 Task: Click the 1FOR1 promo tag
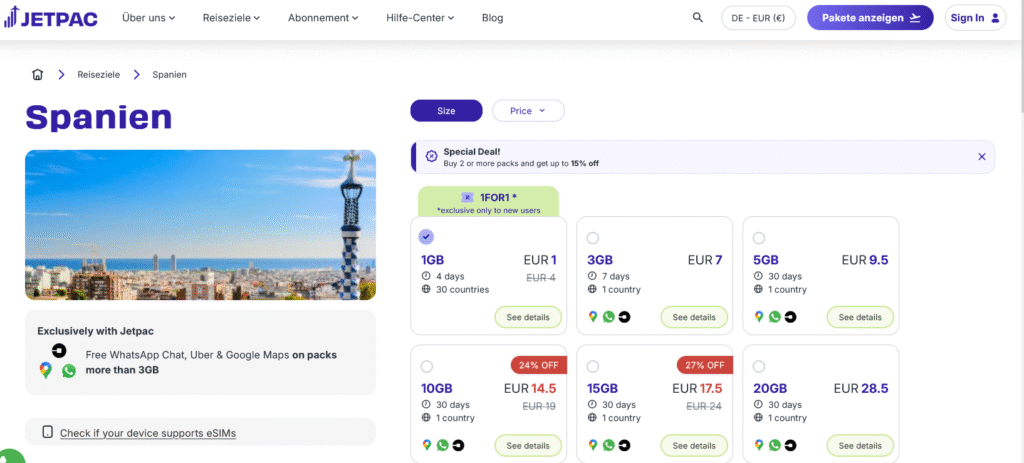coord(488,202)
